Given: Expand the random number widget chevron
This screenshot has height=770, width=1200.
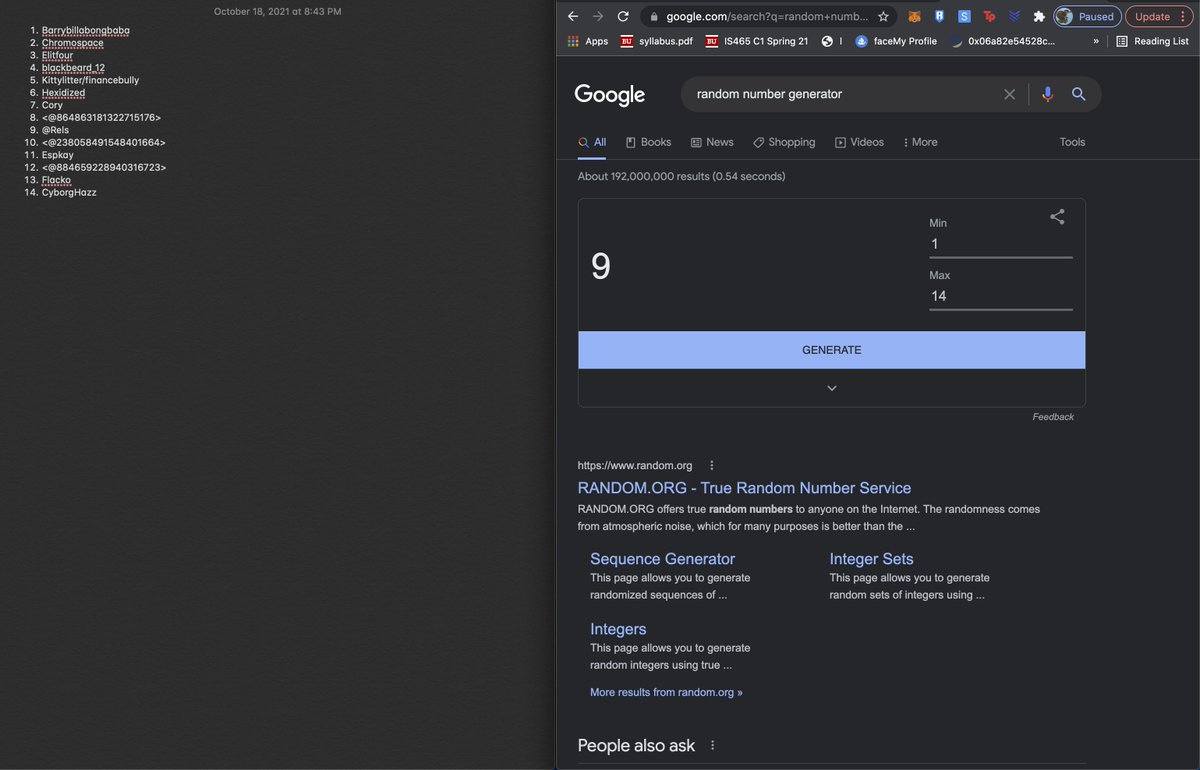Looking at the screenshot, I should 832,388.
